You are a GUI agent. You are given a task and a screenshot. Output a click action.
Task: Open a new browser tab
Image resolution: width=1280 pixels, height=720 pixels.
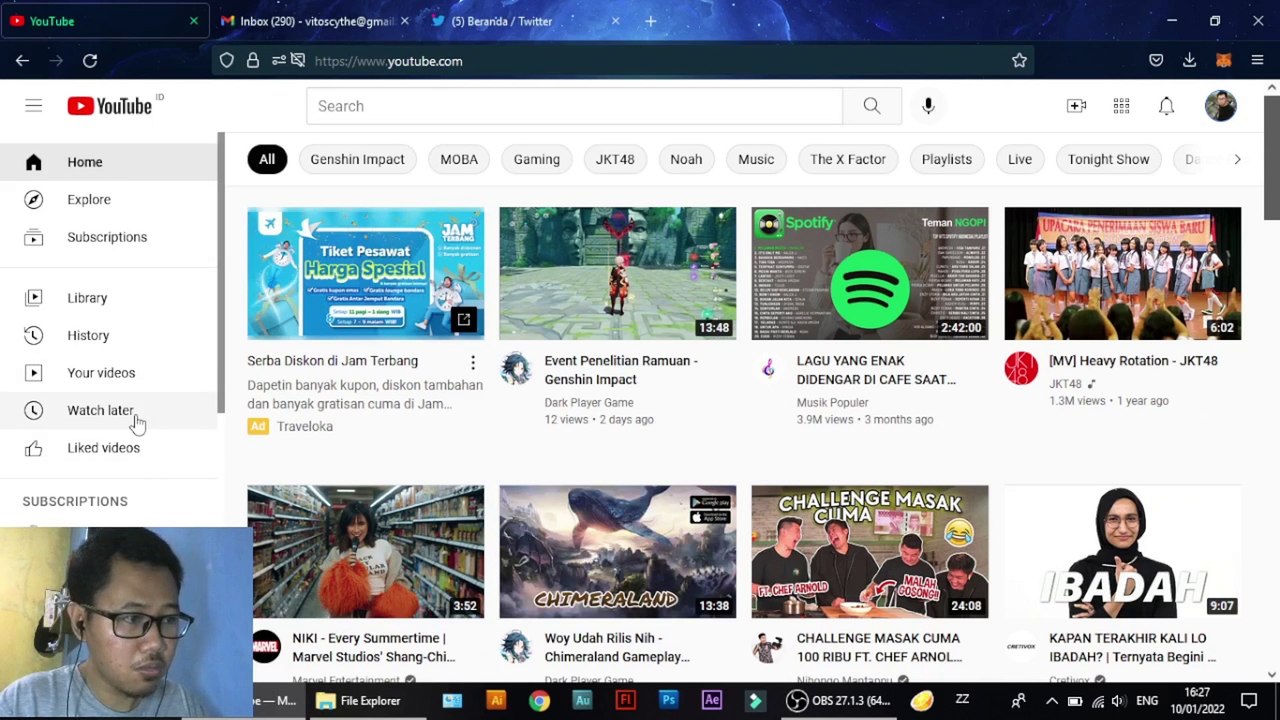point(651,21)
